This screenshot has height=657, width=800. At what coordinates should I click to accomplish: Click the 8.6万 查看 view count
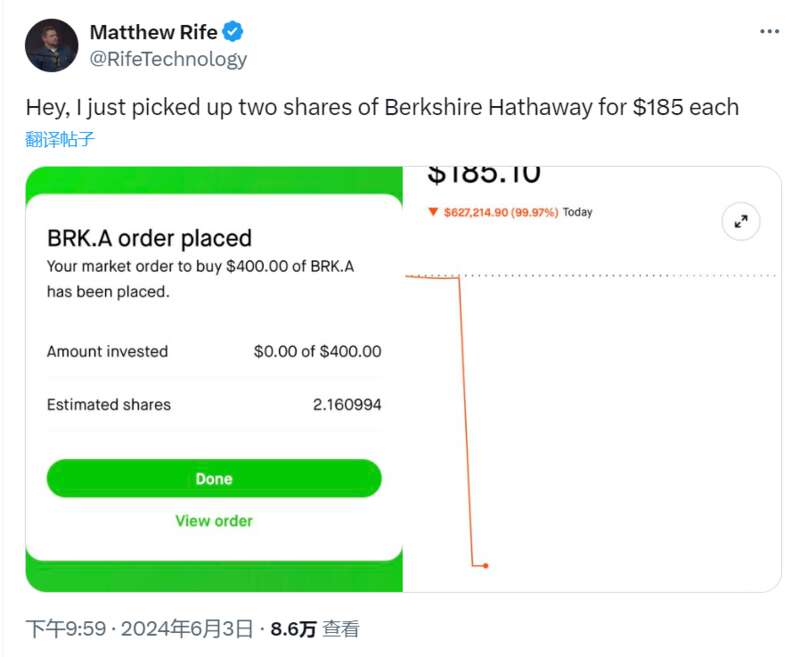pyautogui.click(x=315, y=628)
